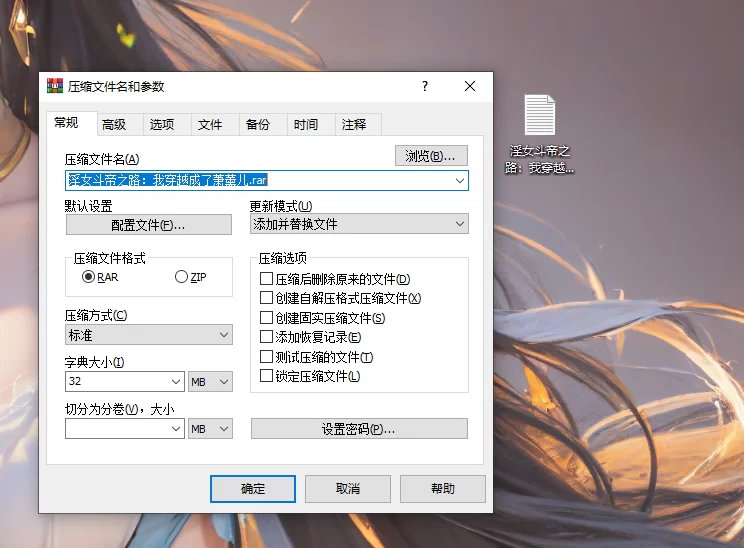Click the question mark help icon
Viewport: 744px width, 548px height.
point(425,86)
